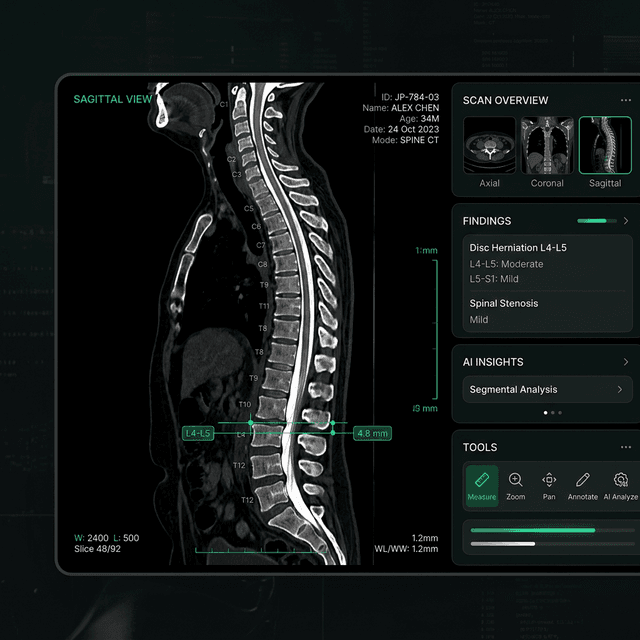Expand the AI Insights chevron
This screenshot has height=640, width=640.
626,362
